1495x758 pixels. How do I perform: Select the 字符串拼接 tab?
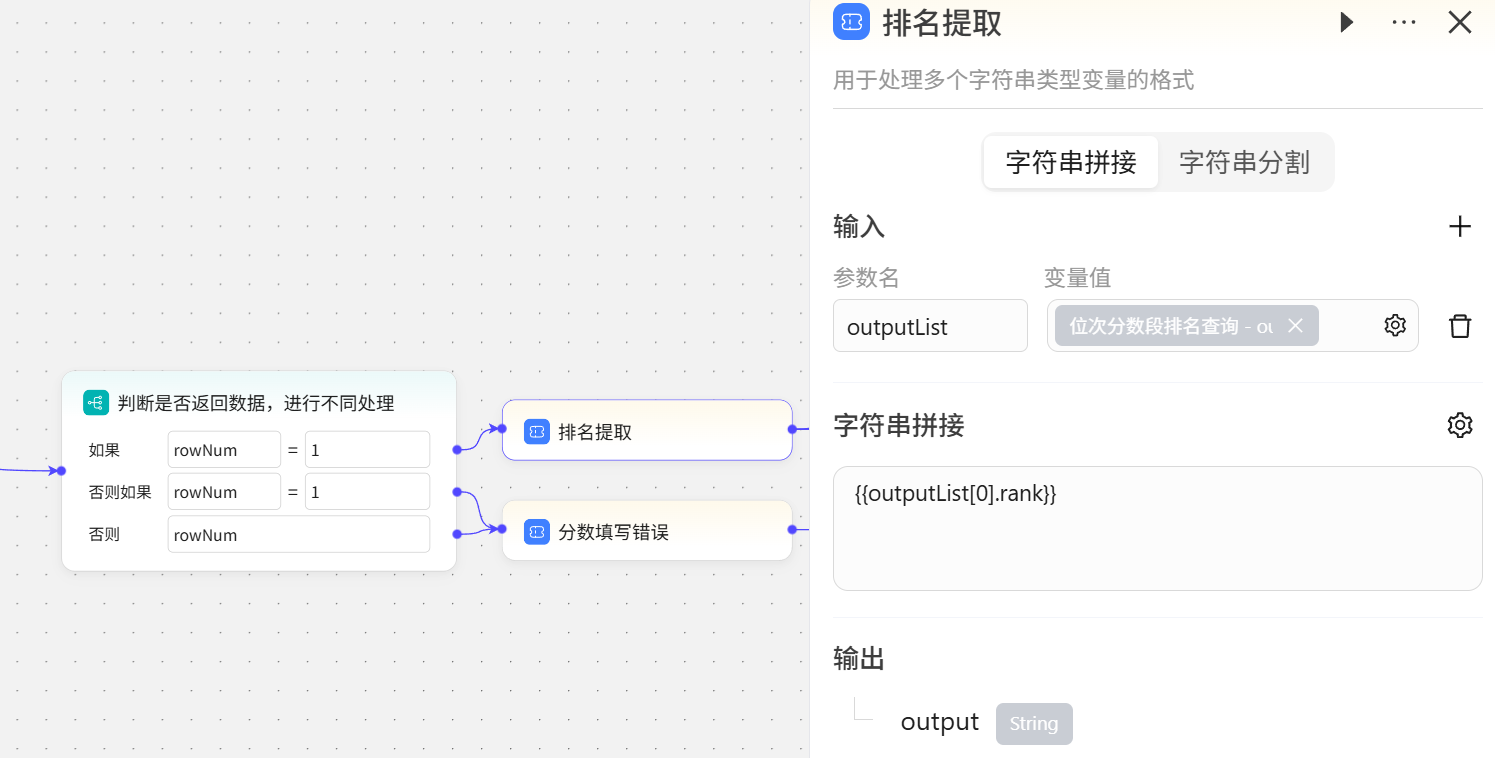1071,161
